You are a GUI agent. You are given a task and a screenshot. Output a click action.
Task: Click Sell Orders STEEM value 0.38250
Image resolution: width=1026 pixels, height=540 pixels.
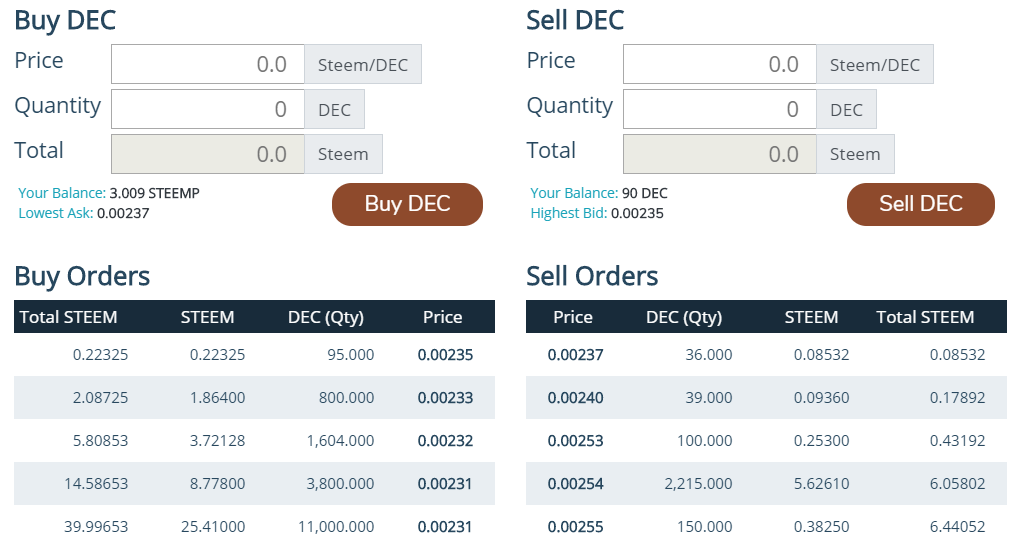821,527
